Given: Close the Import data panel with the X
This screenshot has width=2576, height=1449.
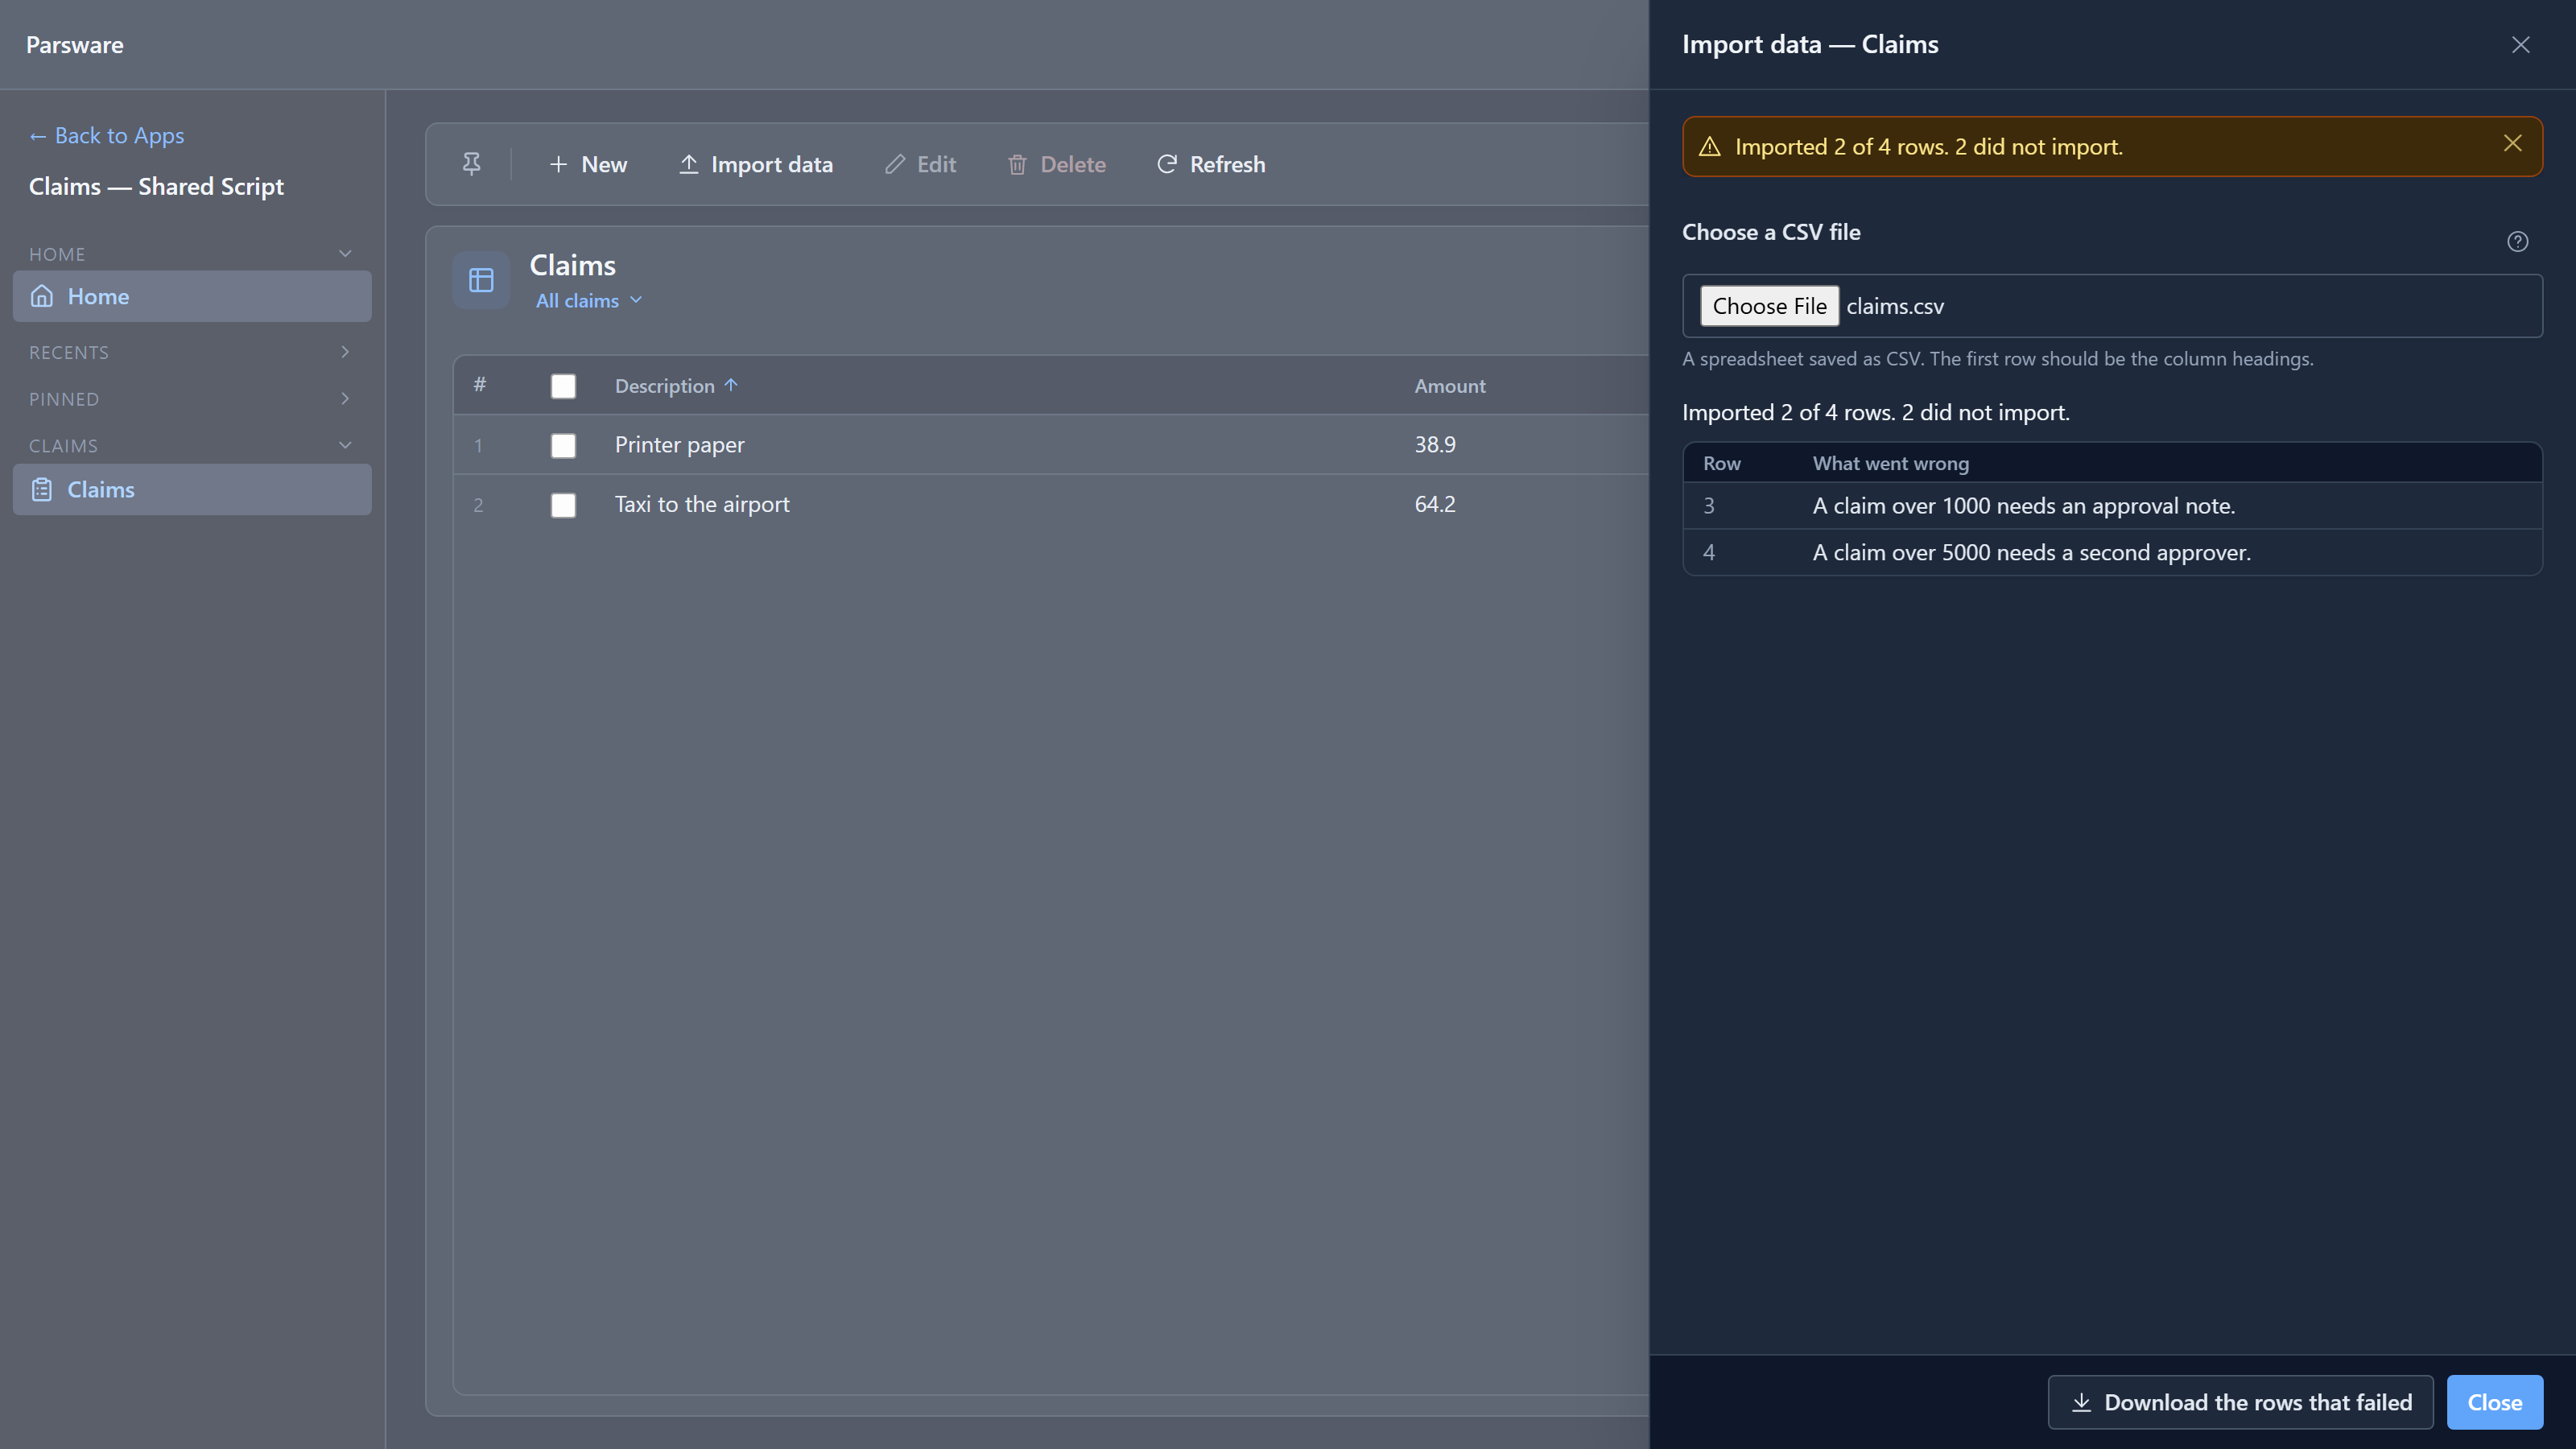Looking at the screenshot, I should pos(2520,45).
